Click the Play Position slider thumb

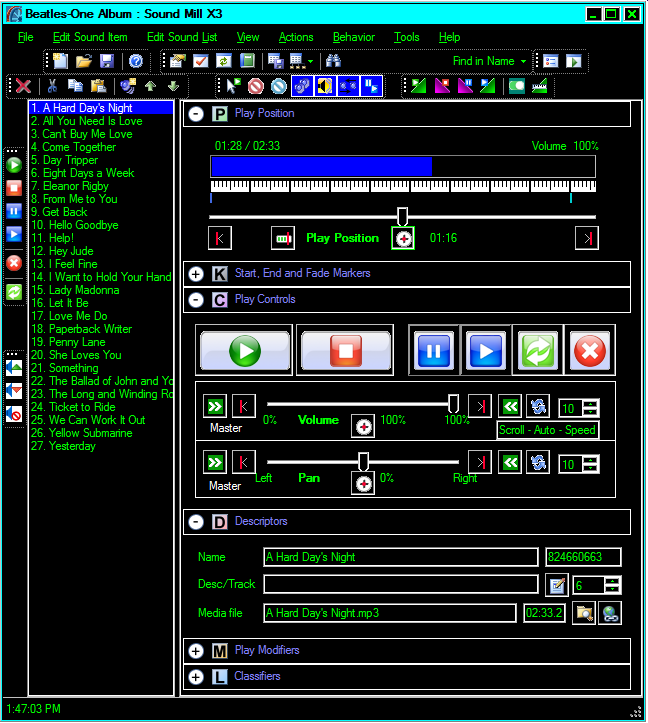[x=402, y=216]
